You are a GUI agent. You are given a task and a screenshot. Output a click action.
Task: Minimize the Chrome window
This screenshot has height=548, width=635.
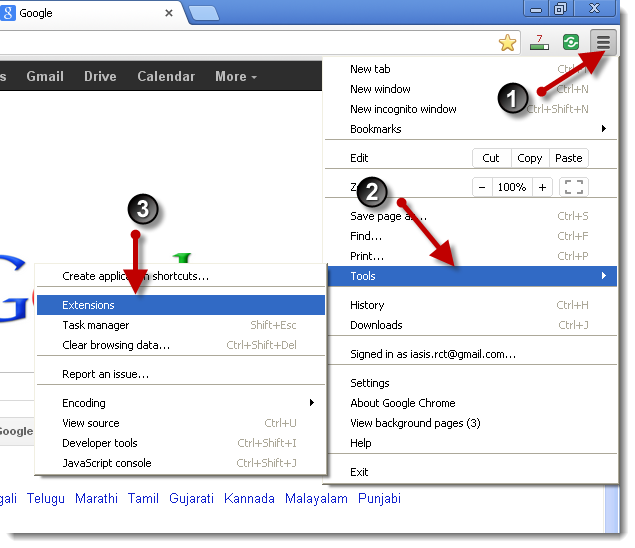pyautogui.click(x=536, y=9)
